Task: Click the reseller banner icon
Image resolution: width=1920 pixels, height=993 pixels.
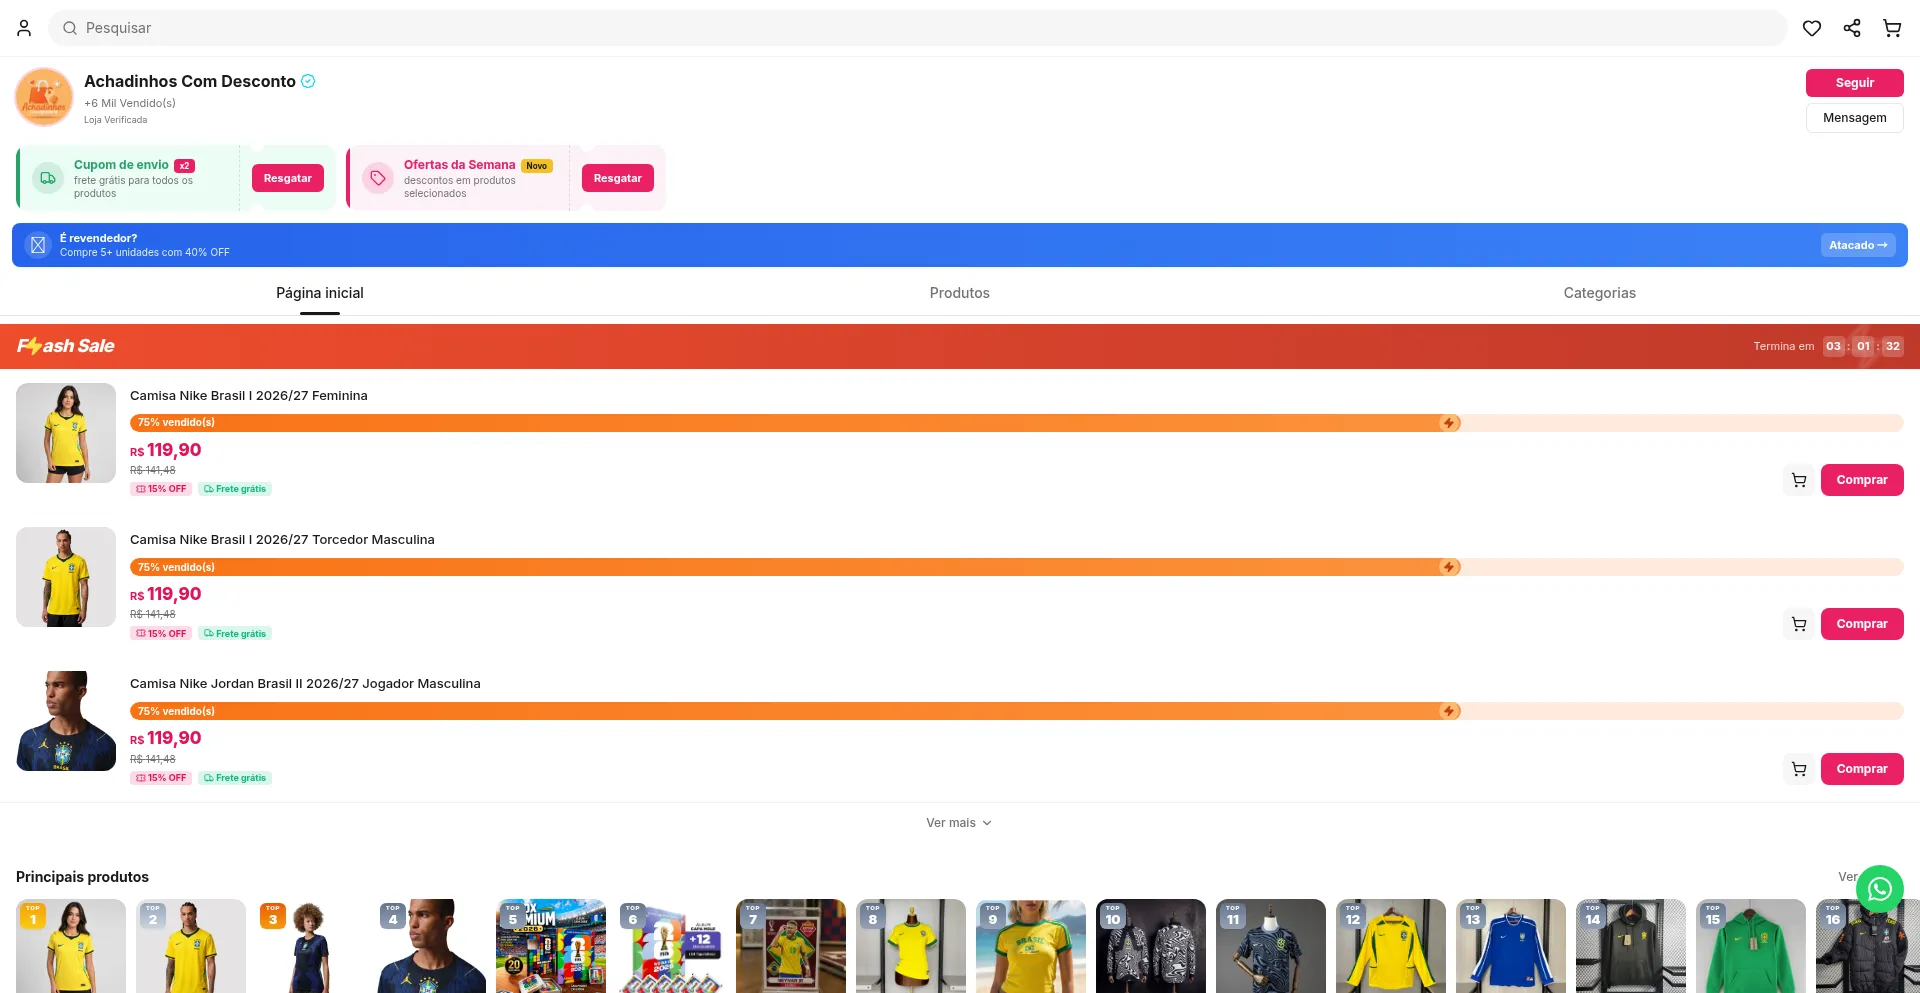Action: (x=38, y=245)
